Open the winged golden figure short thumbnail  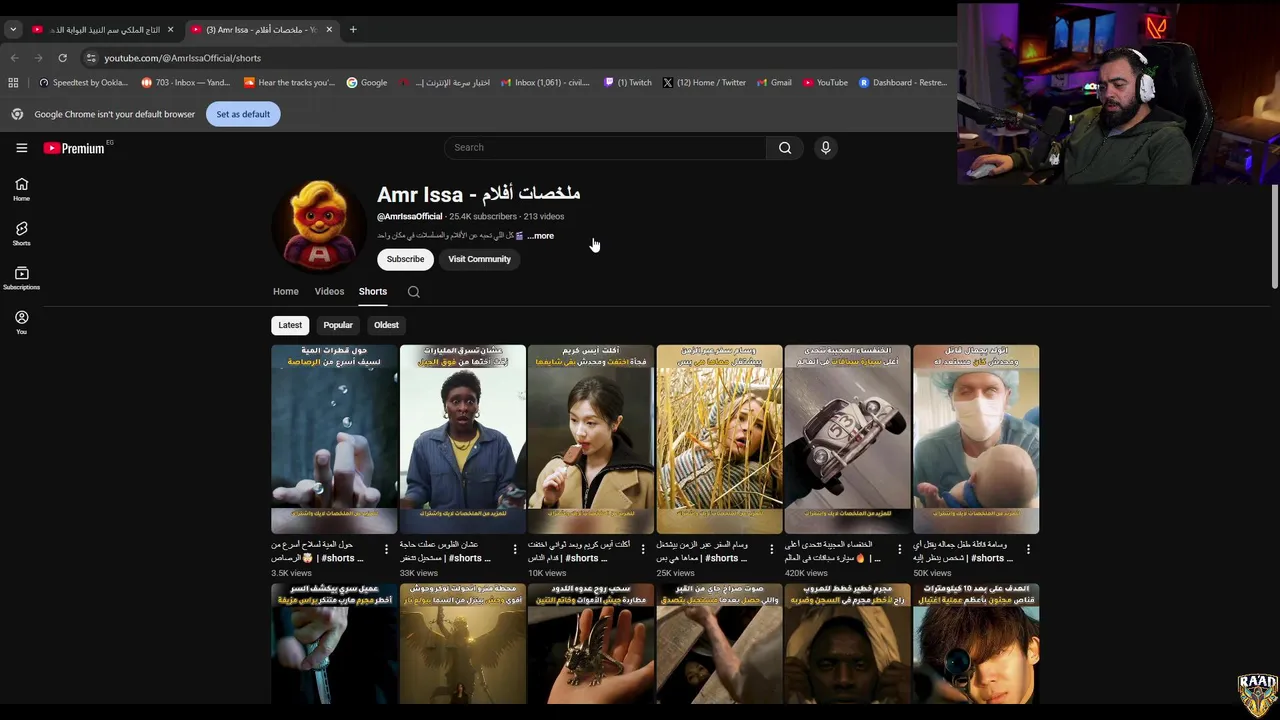pyautogui.click(x=462, y=644)
